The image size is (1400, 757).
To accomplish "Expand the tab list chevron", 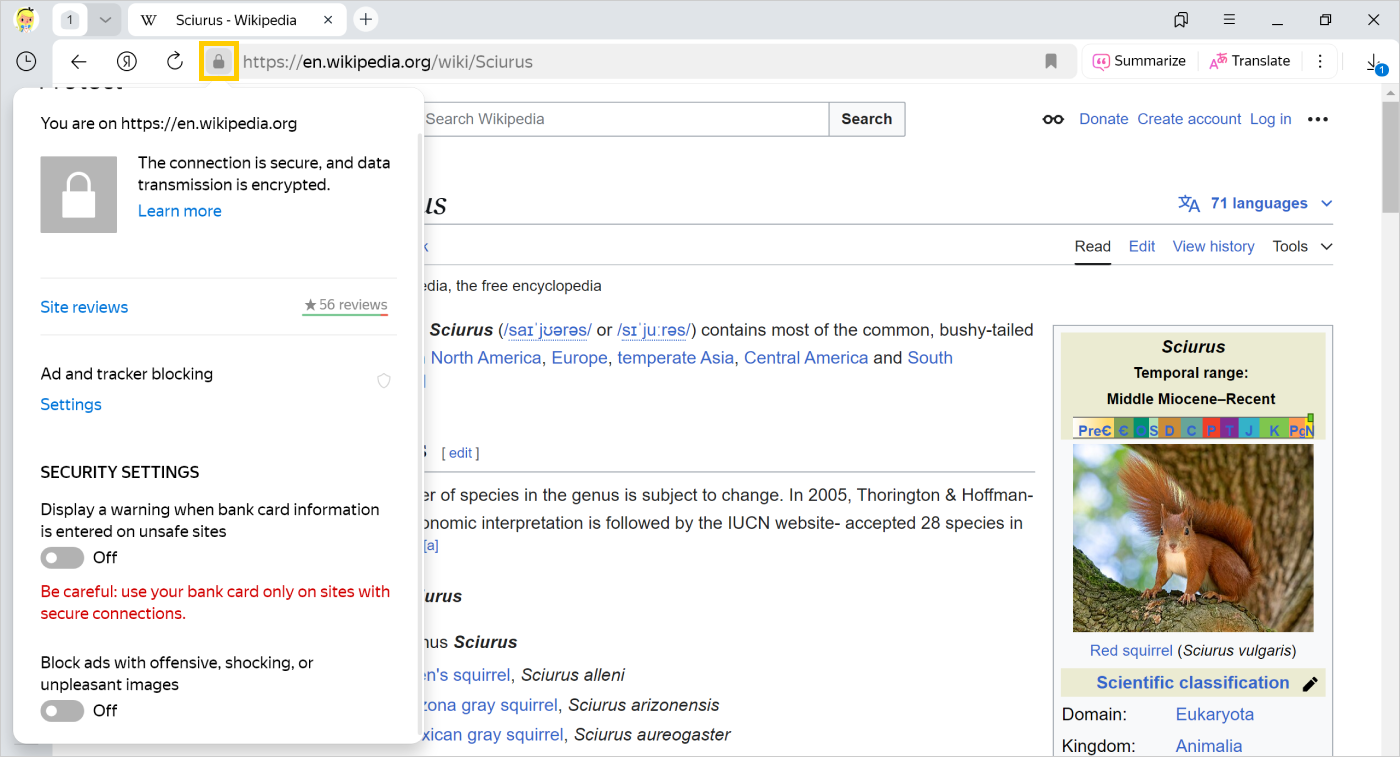I will [105, 20].
